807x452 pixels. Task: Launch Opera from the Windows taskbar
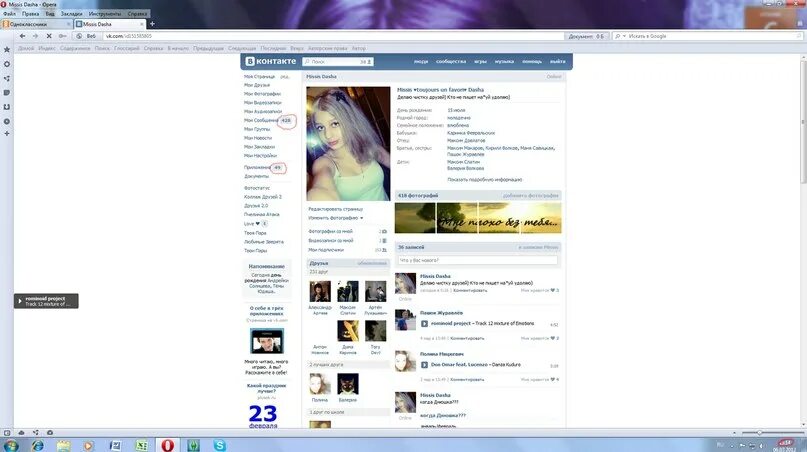(167, 445)
